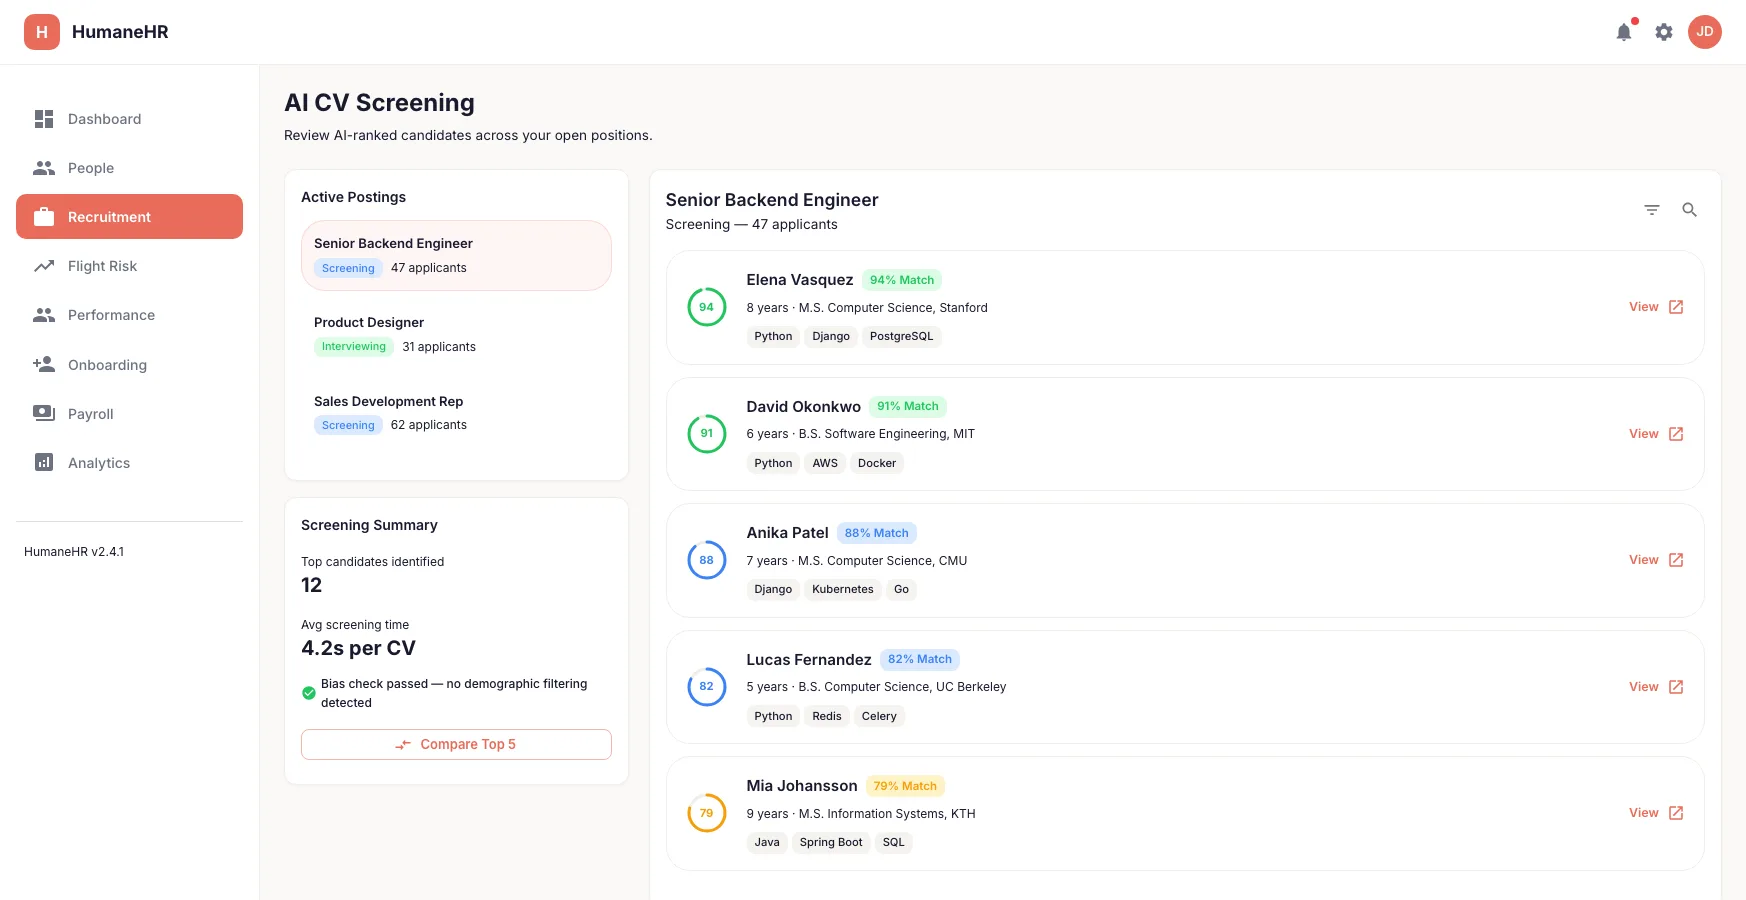
Task: Click the Docker skill tag
Action: click(x=877, y=463)
